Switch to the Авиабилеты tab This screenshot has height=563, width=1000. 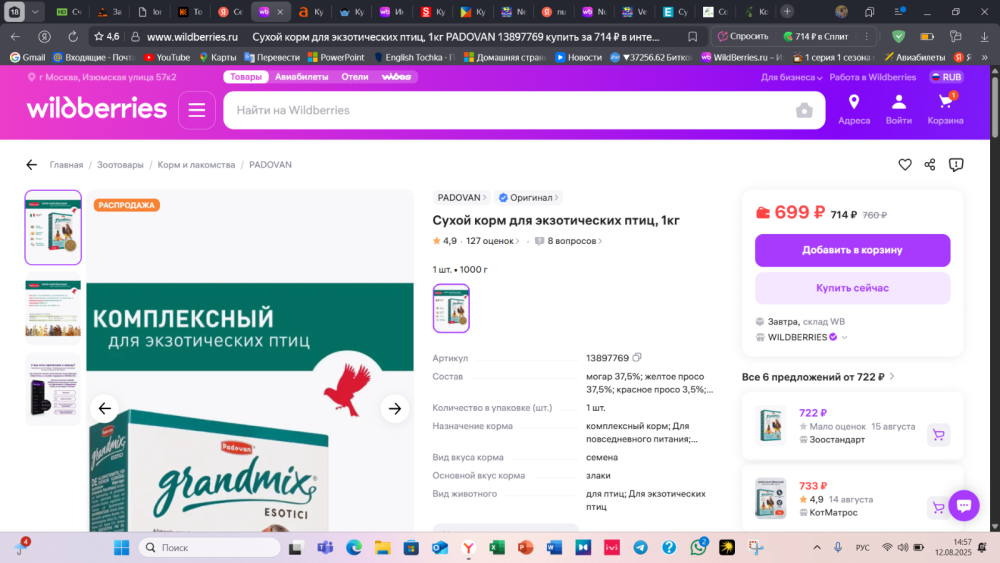(x=302, y=77)
